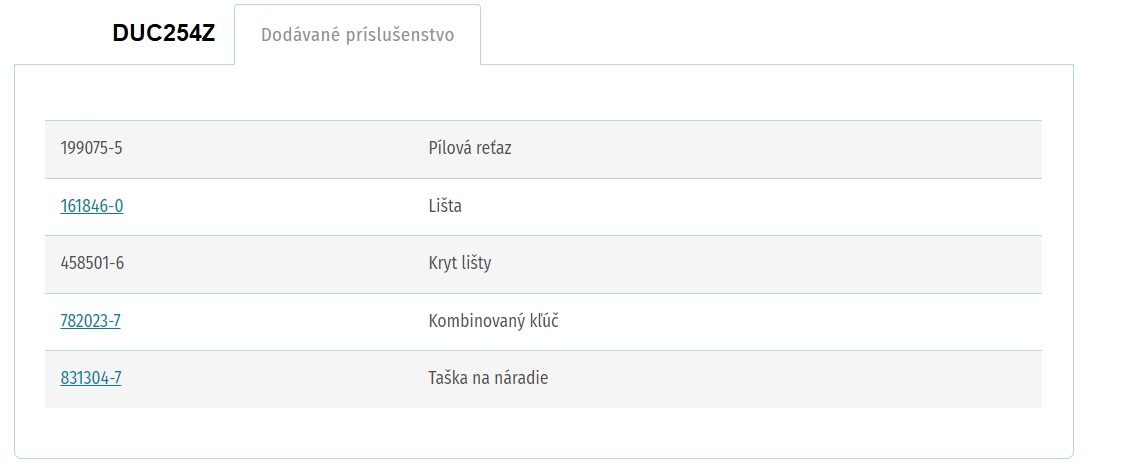Follow the link for the tool bag item
Viewport: 1135px width, 468px height.
pyautogui.click(x=90, y=378)
